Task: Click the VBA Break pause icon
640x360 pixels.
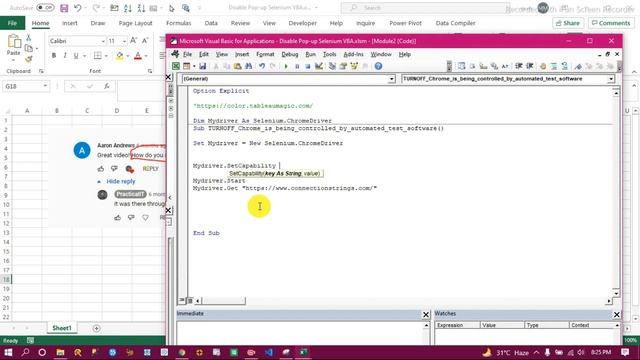Action: tap(297, 66)
